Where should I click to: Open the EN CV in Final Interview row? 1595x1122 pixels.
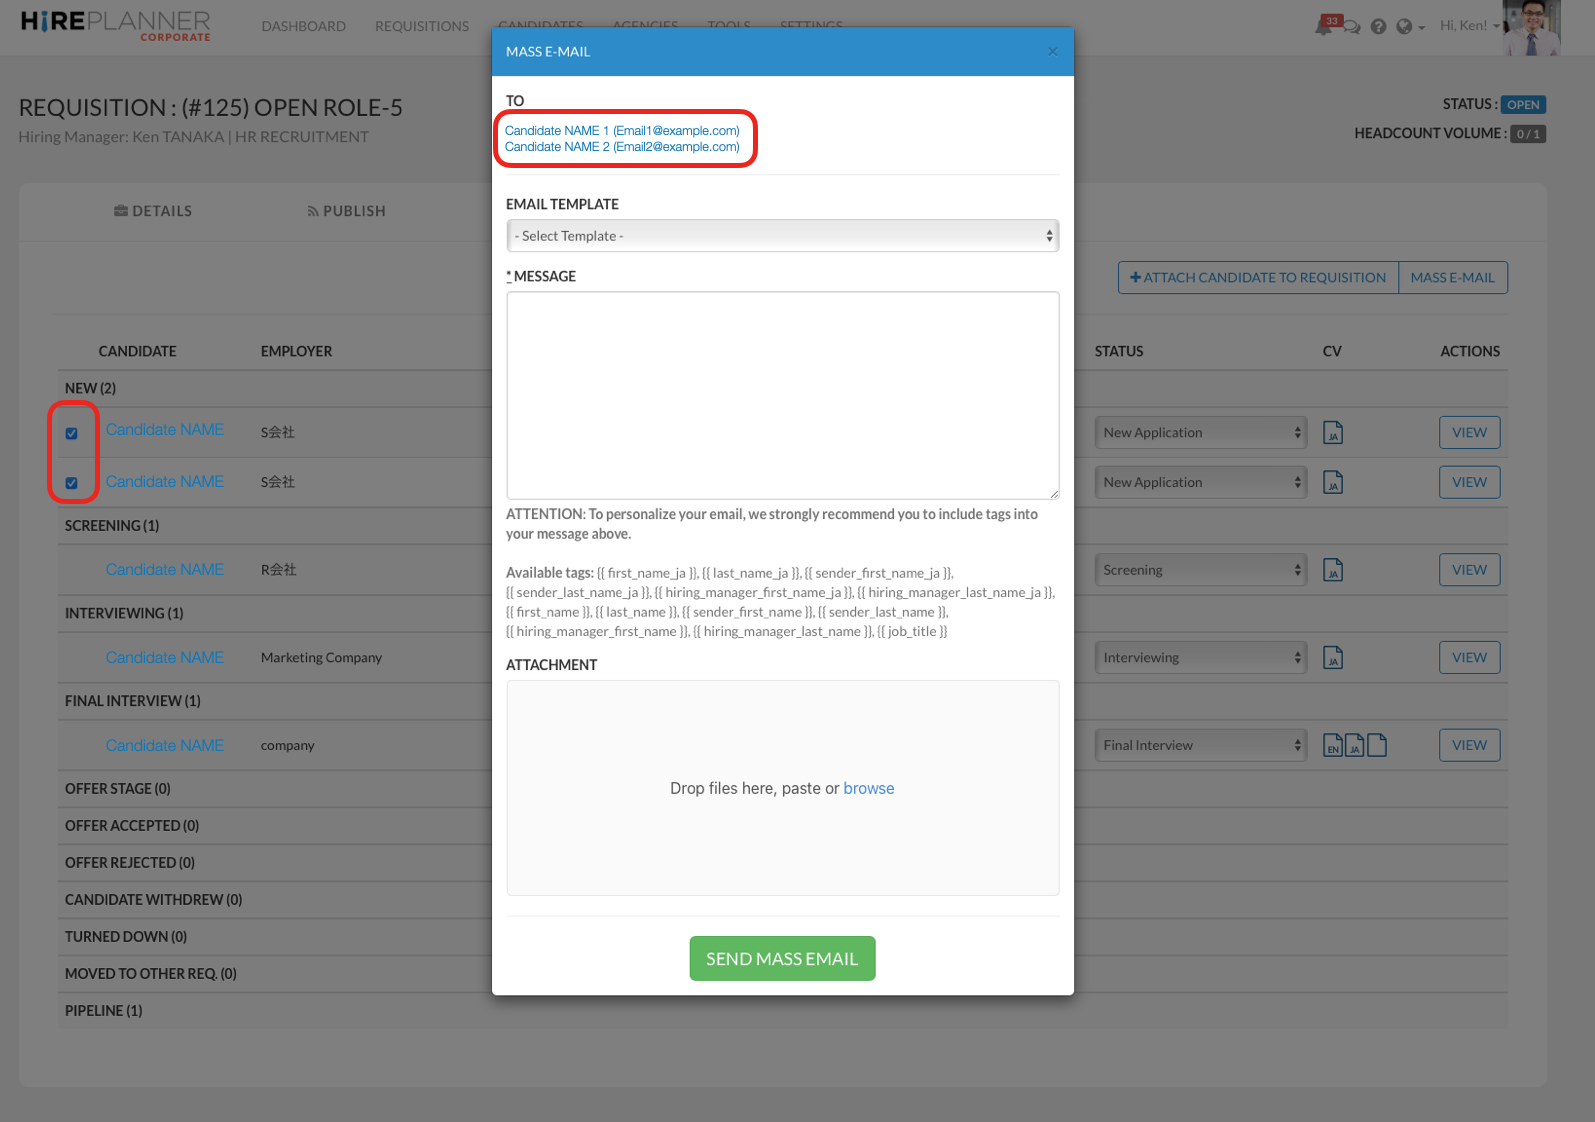(x=1332, y=745)
